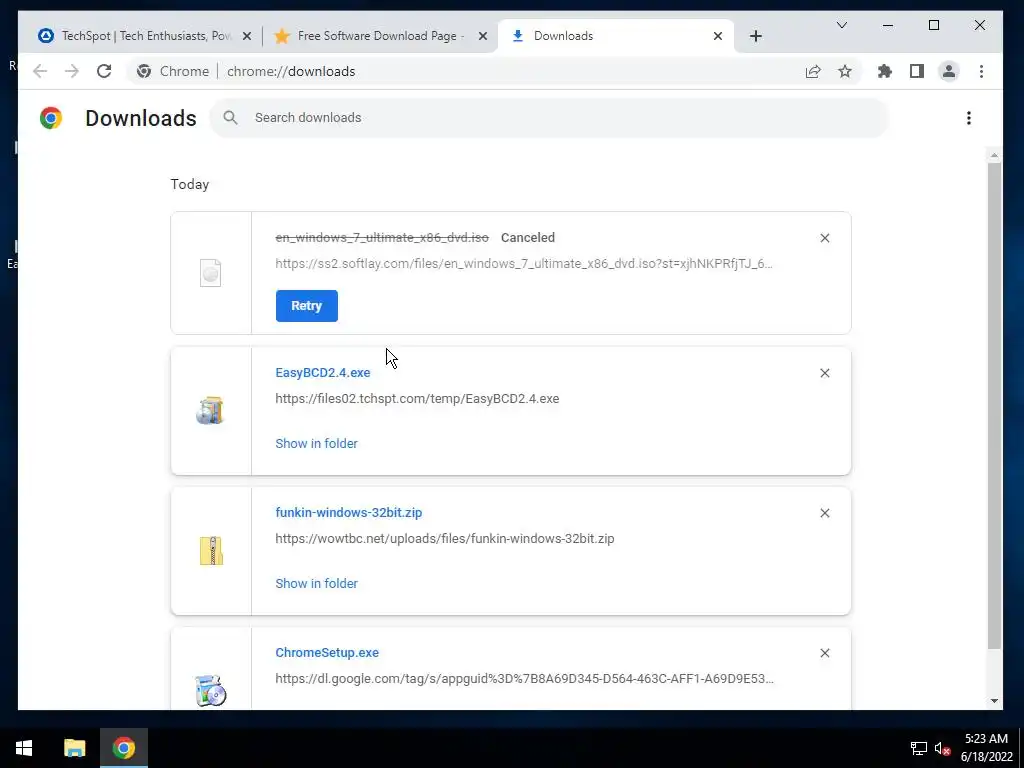
Task: Bookmark this tab with star icon
Action: click(x=845, y=71)
